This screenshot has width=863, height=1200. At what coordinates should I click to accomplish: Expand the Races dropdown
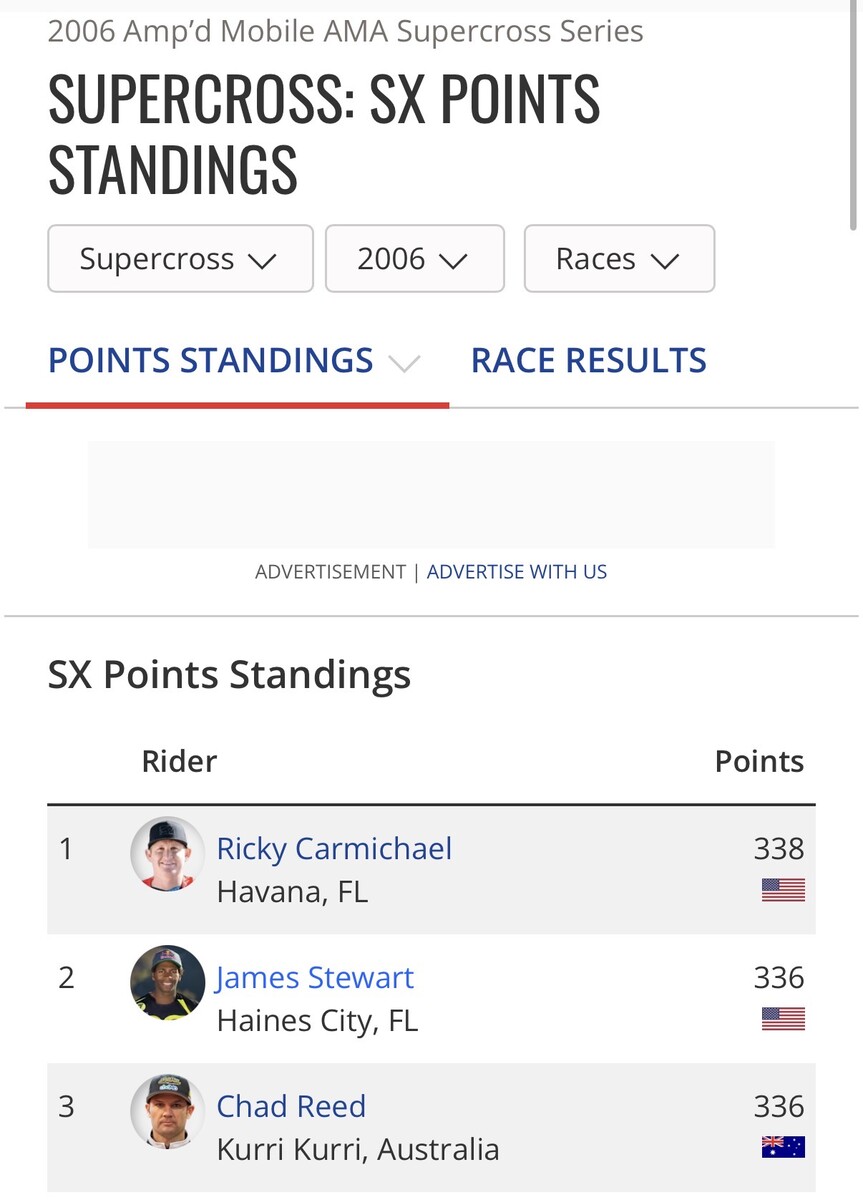click(618, 259)
